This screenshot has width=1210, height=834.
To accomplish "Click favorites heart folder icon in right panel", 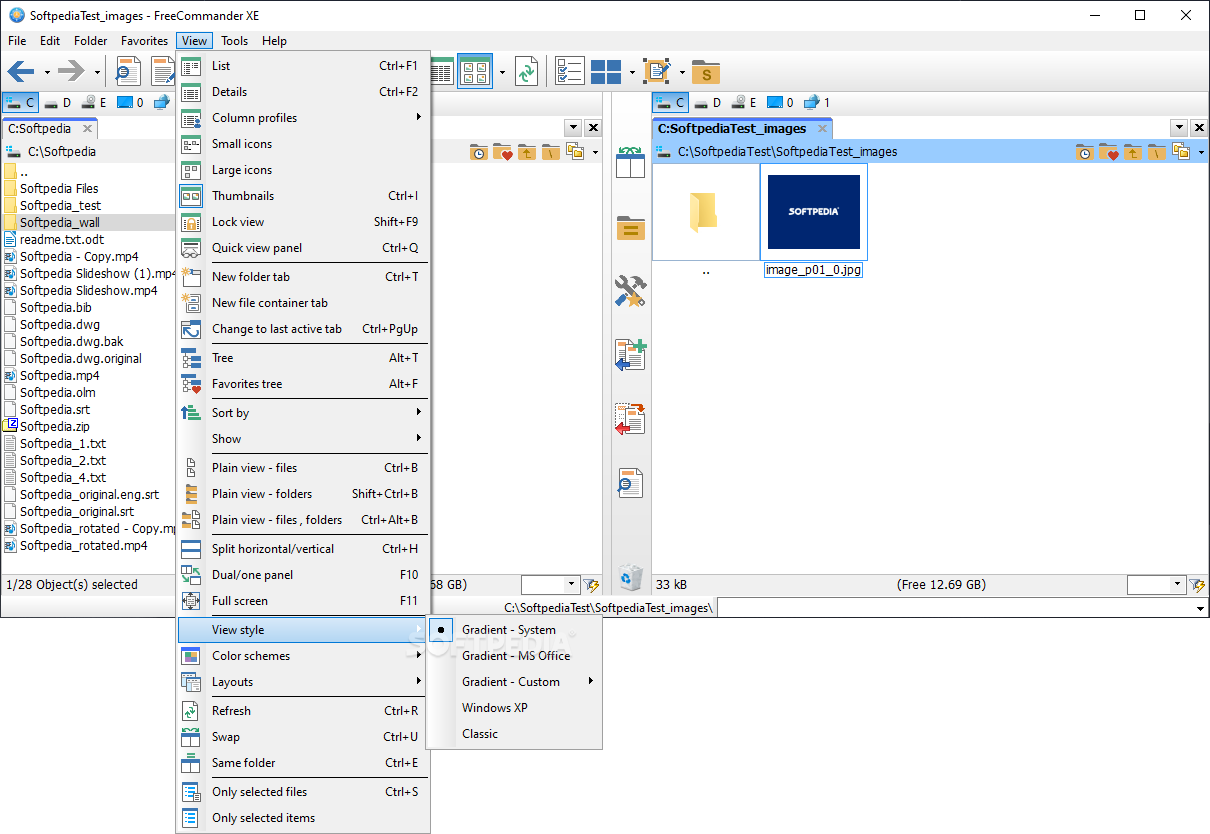I will tap(1108, 152).
